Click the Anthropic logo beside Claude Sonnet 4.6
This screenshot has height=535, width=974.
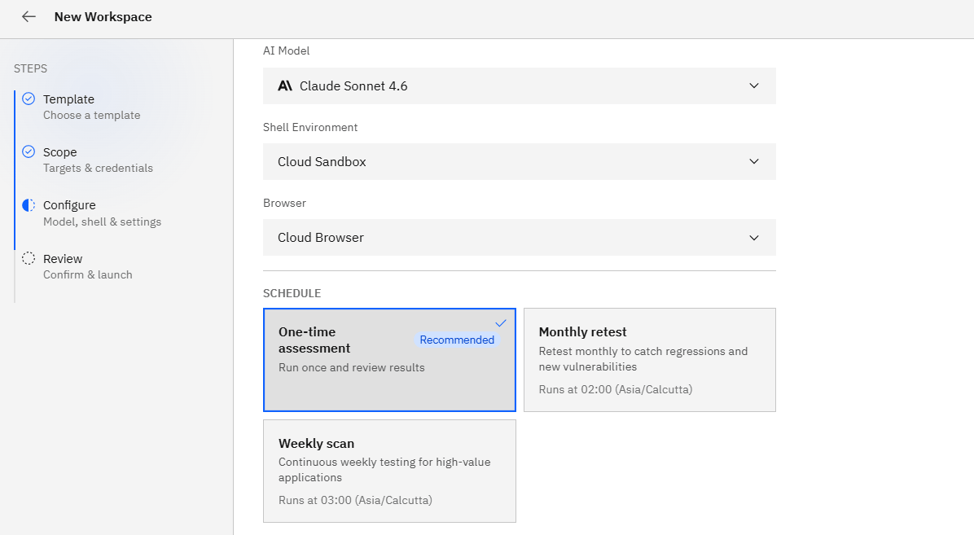(284, 86)
